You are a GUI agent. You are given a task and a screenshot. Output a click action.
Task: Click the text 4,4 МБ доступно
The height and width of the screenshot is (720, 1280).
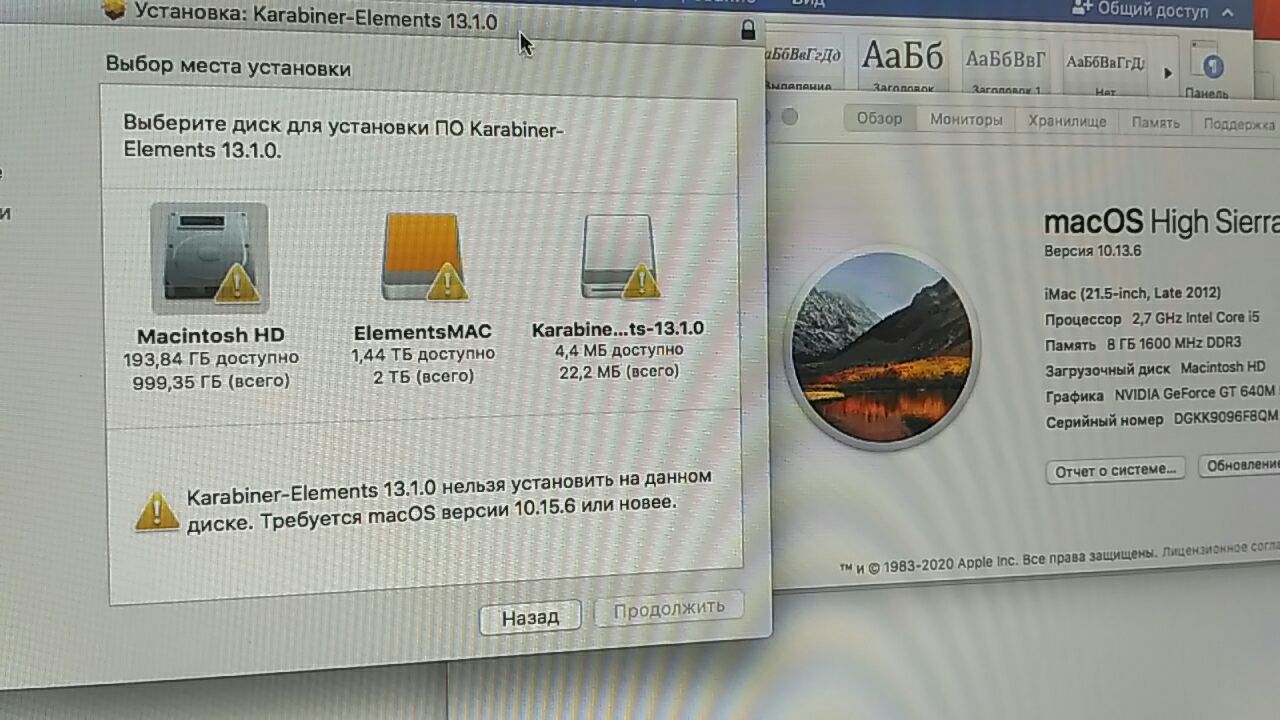tap(619, 350)
